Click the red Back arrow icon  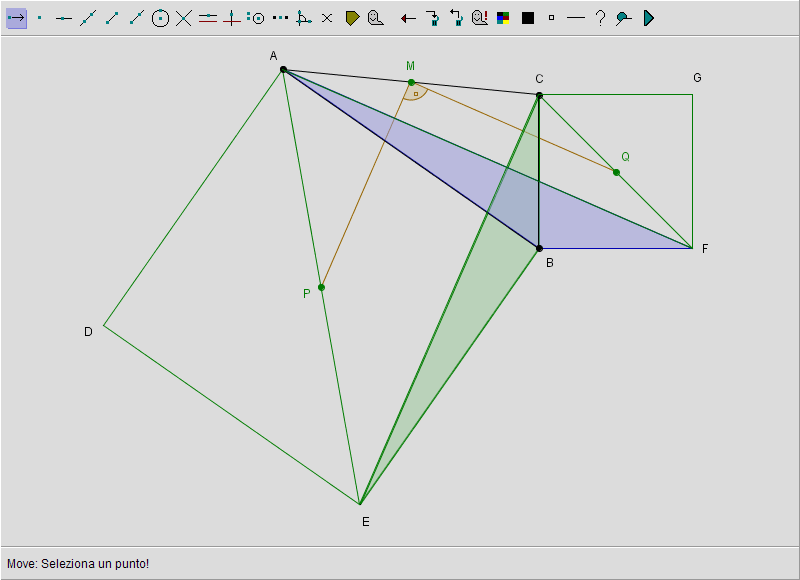(x=408, y=19)
